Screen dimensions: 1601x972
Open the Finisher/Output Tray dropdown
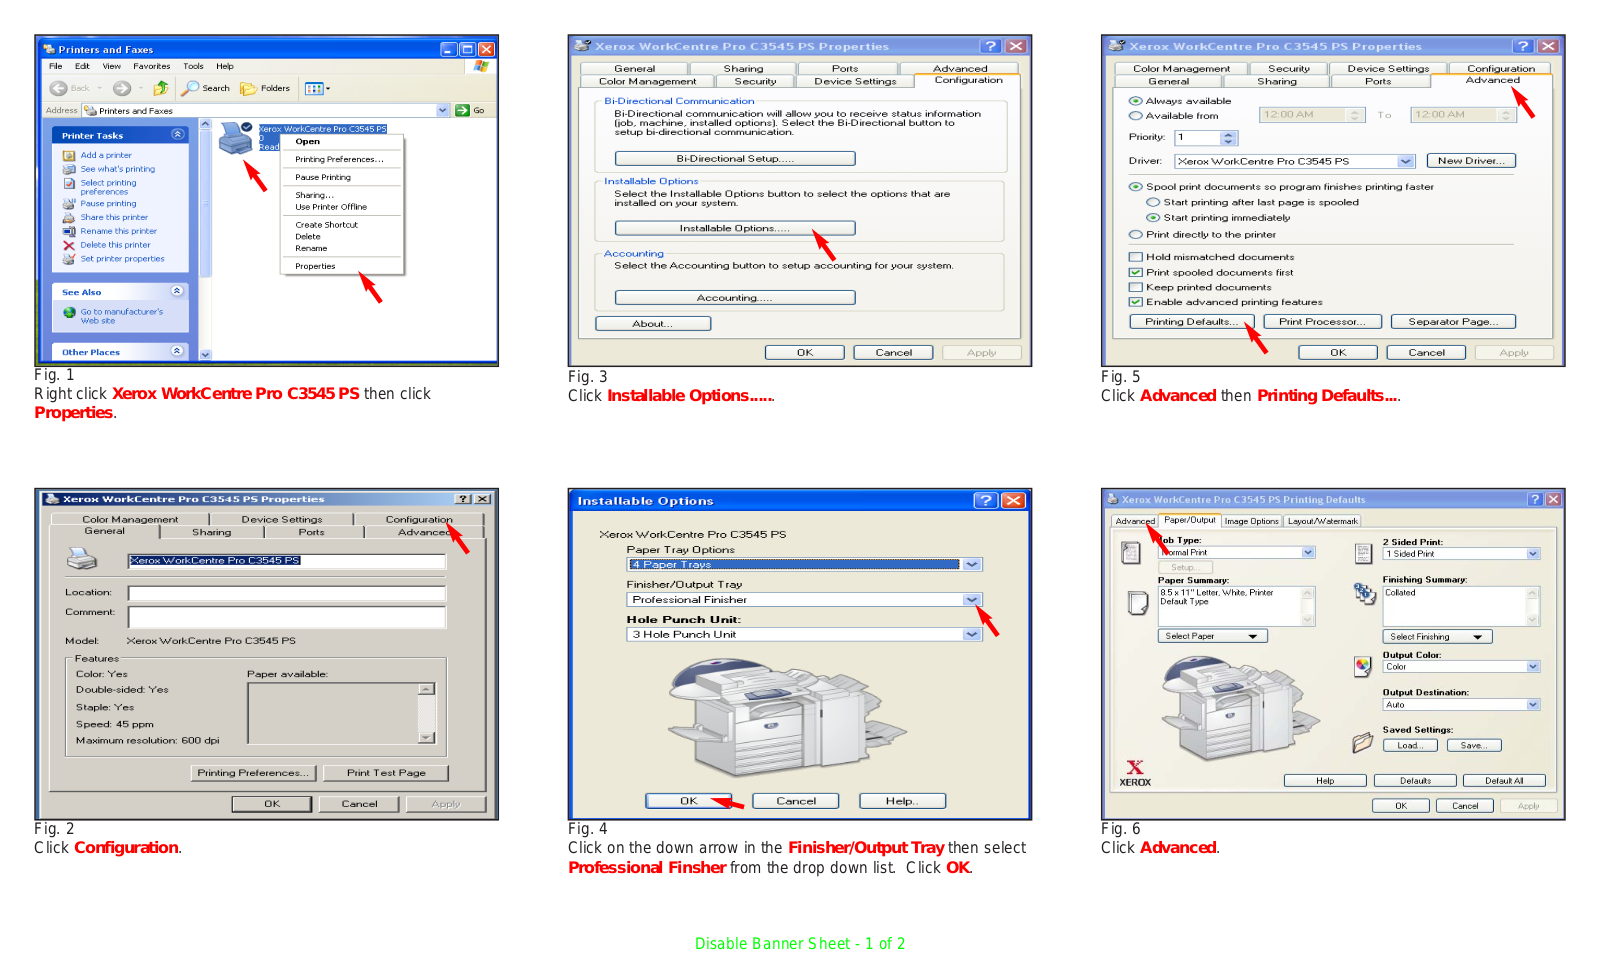coord(972,600)
